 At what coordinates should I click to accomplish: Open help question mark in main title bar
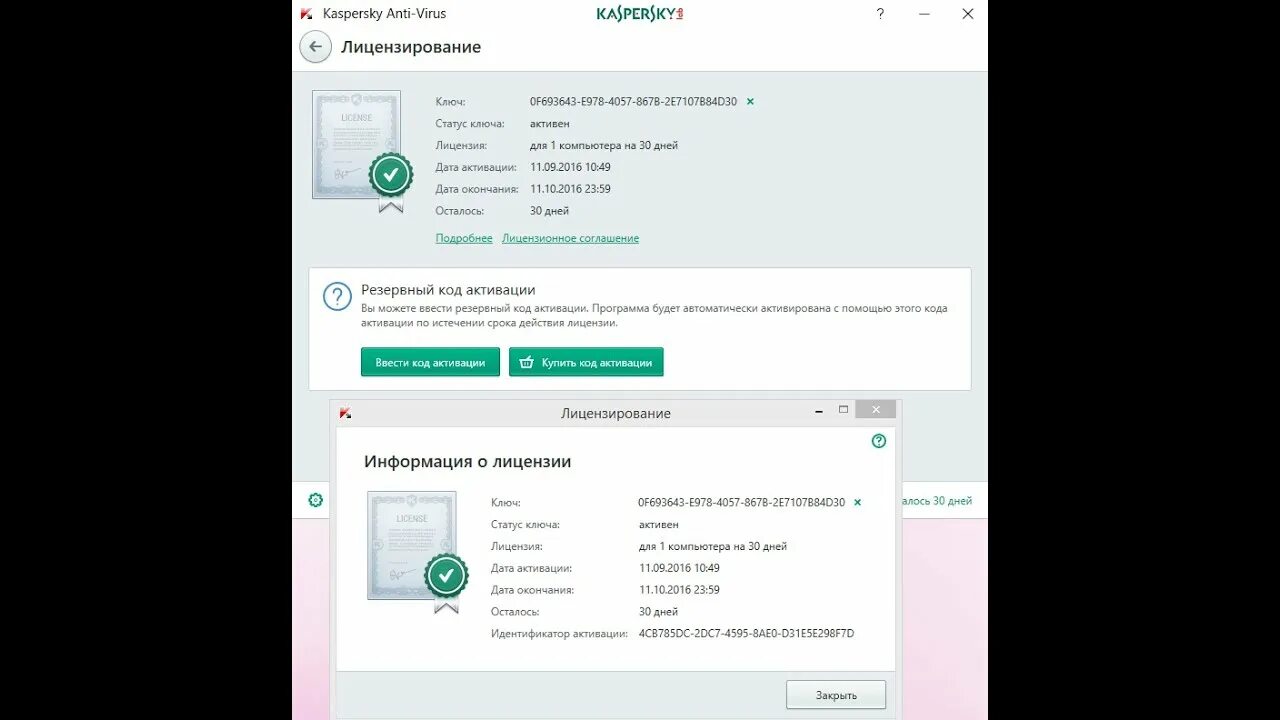pyautogui.click(x=880, y=14)
